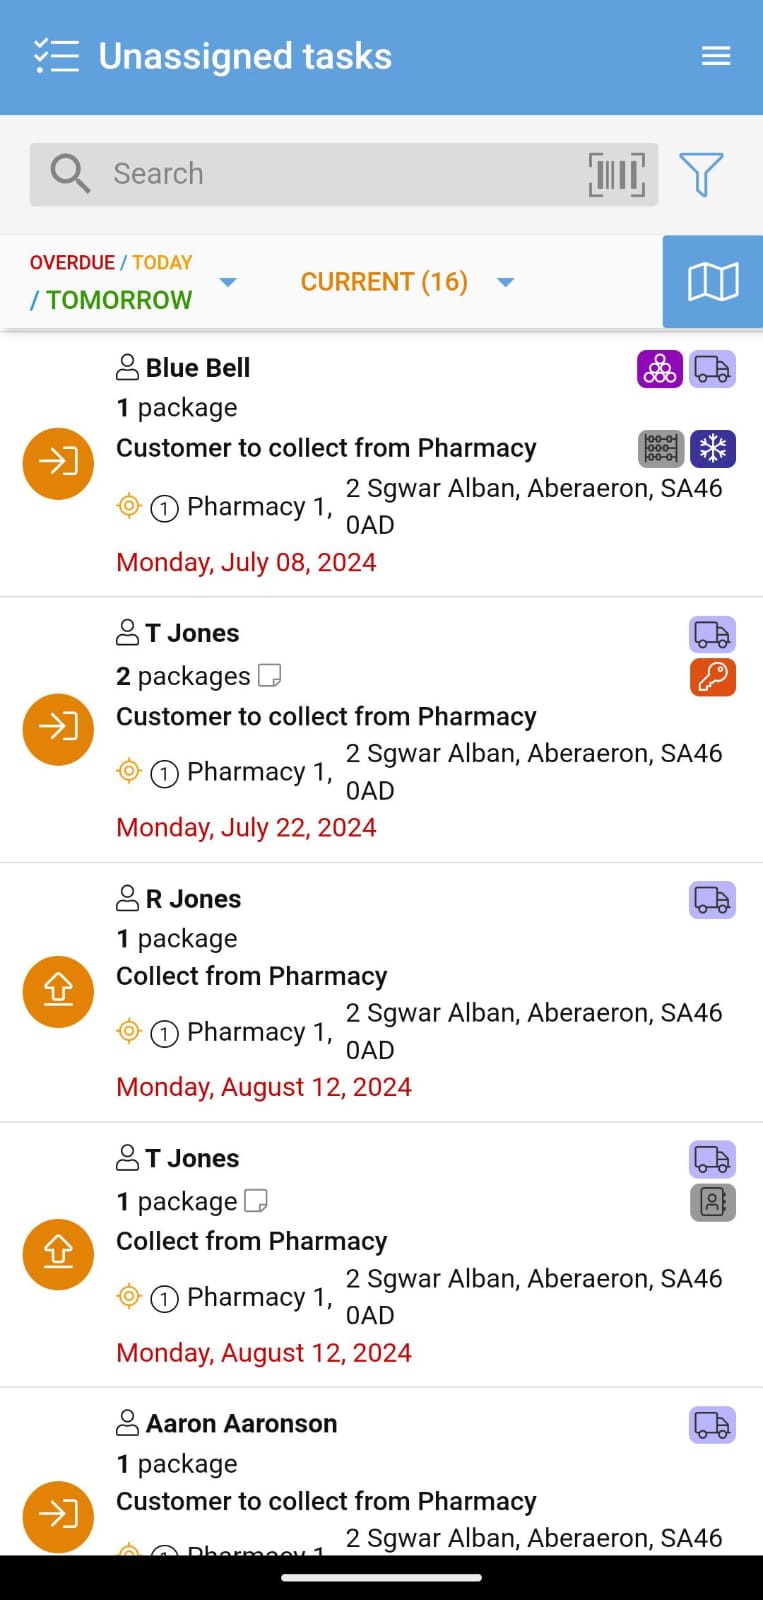The width and height of the screenshot is (763, 1600).
Task: Open the map view
Action: 713,282
